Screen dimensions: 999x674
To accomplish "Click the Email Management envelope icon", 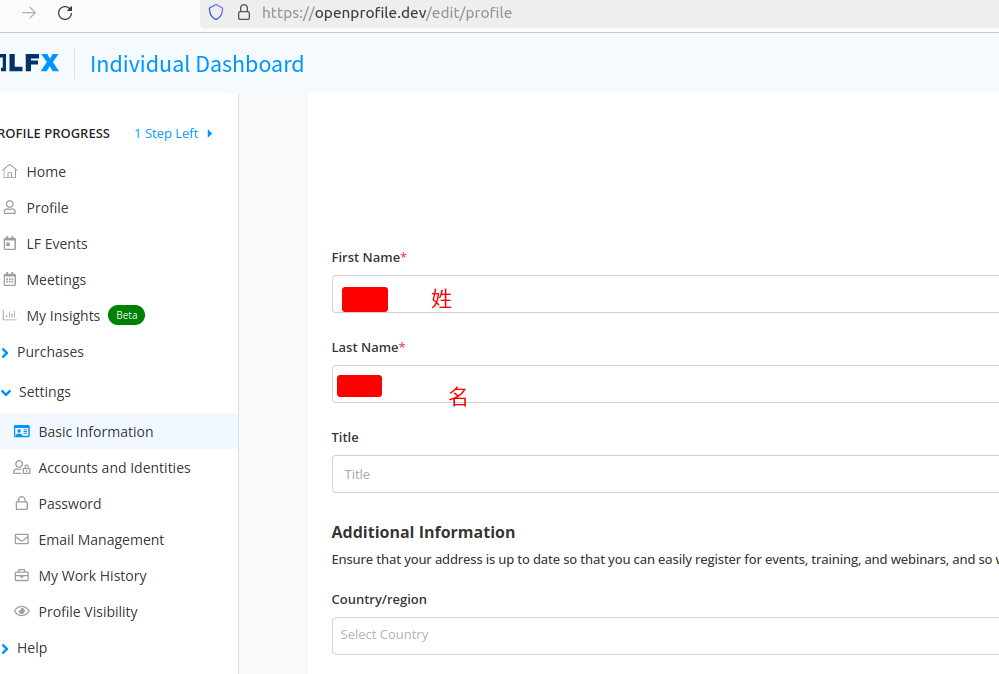I will (x=22, y=539).
